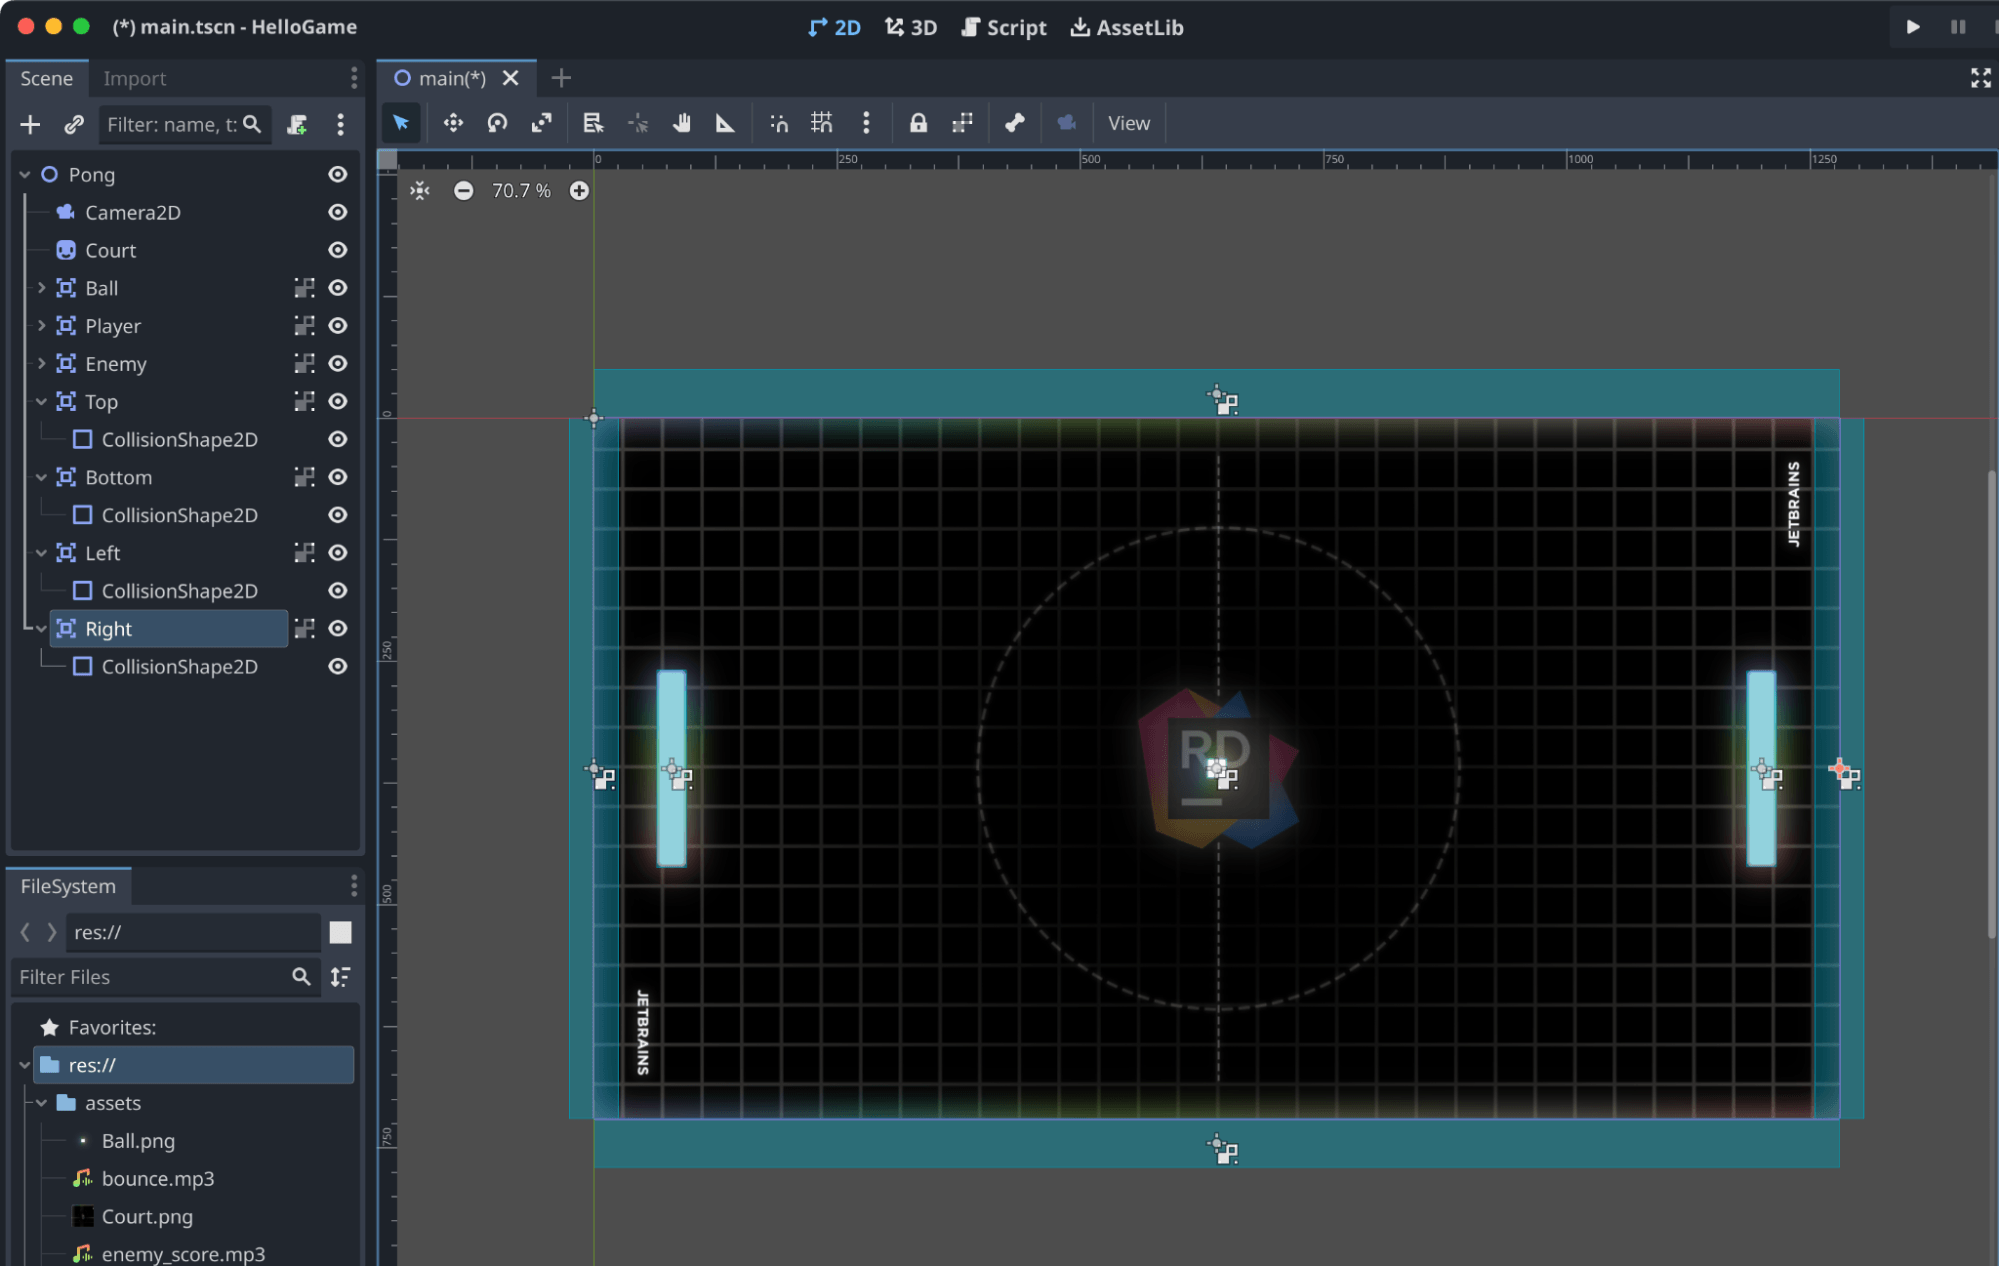1999x1266 pixels.
Task: Select the Rotate Mode tool
Action: tap(497, 123)
